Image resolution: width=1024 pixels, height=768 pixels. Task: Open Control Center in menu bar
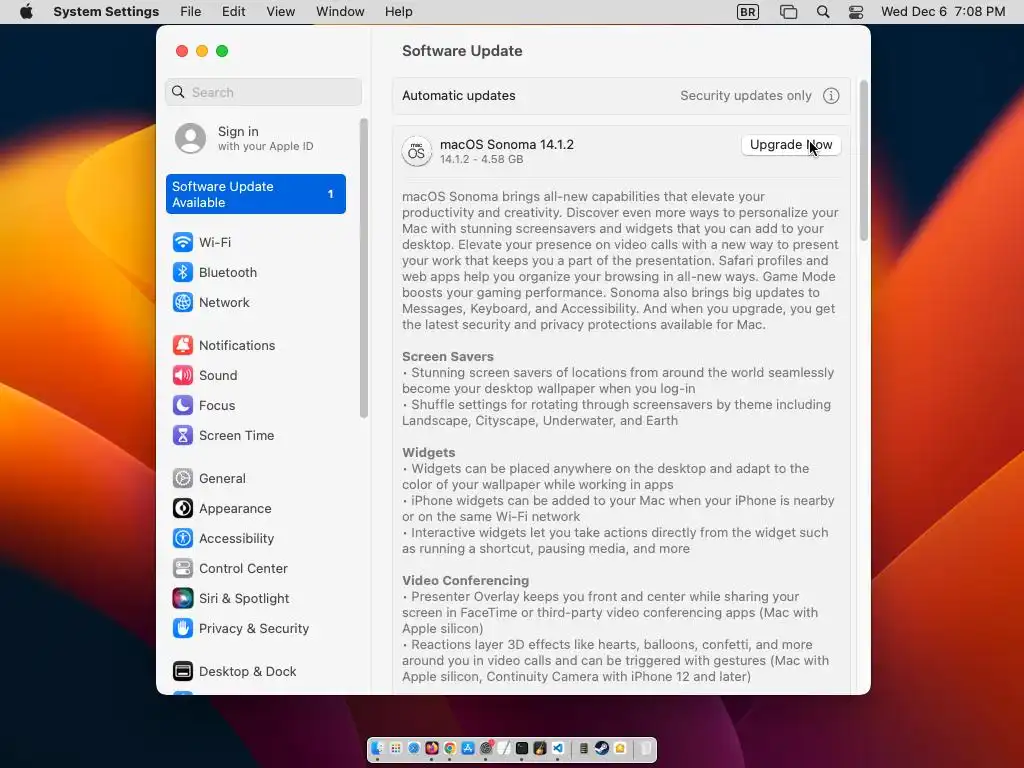[856, 12]
